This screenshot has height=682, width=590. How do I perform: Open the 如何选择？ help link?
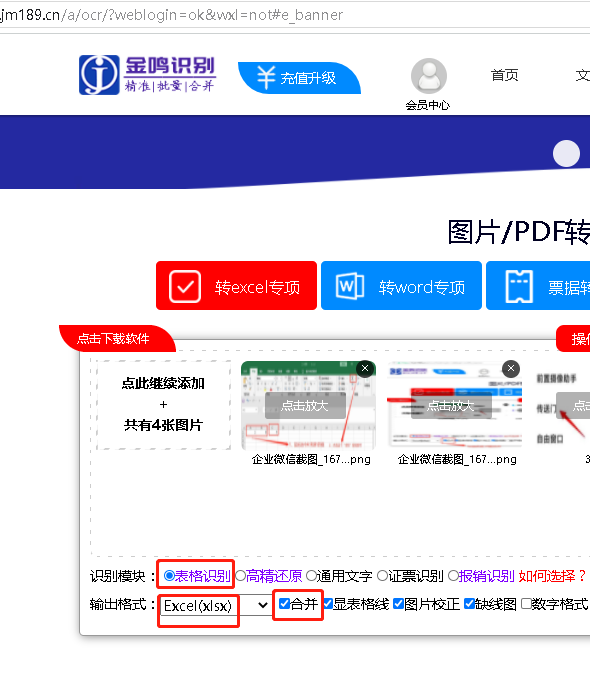pyautogui.click(x=553, y=576)
